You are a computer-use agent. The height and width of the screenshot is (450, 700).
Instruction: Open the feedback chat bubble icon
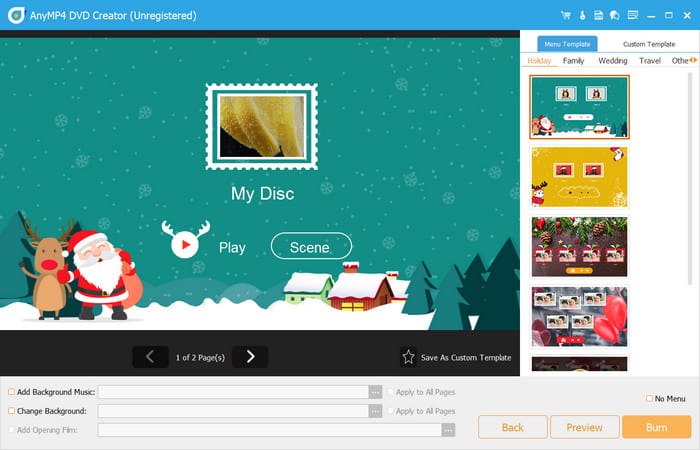[615, 16]
